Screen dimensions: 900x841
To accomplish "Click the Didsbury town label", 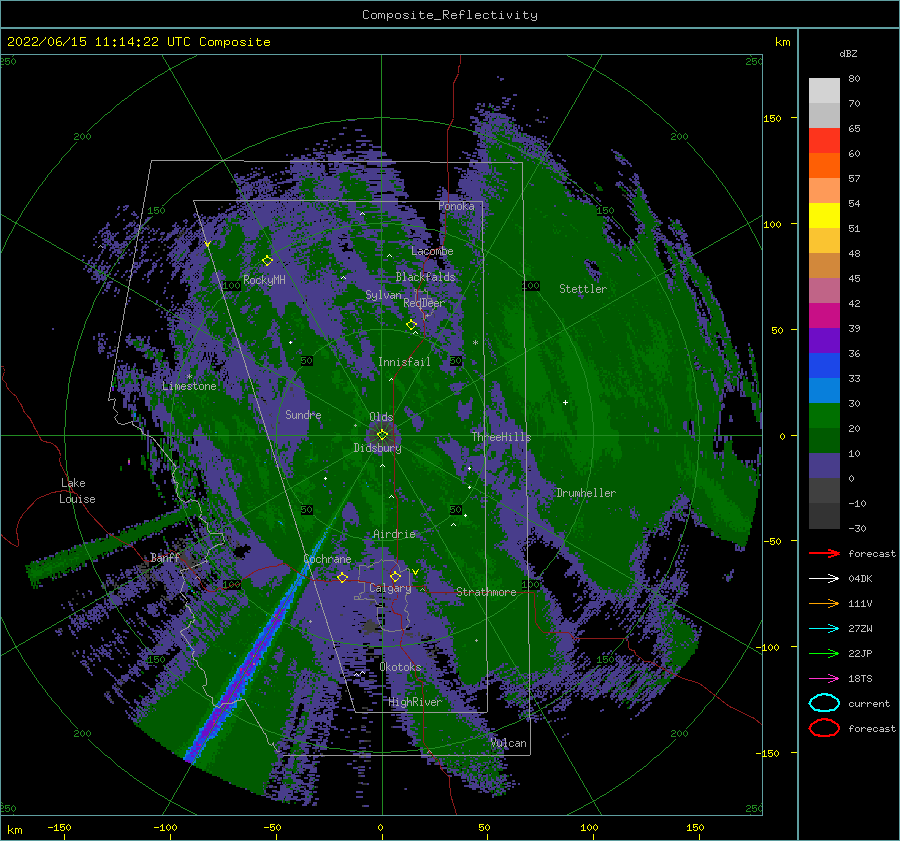I will (378, 448).
